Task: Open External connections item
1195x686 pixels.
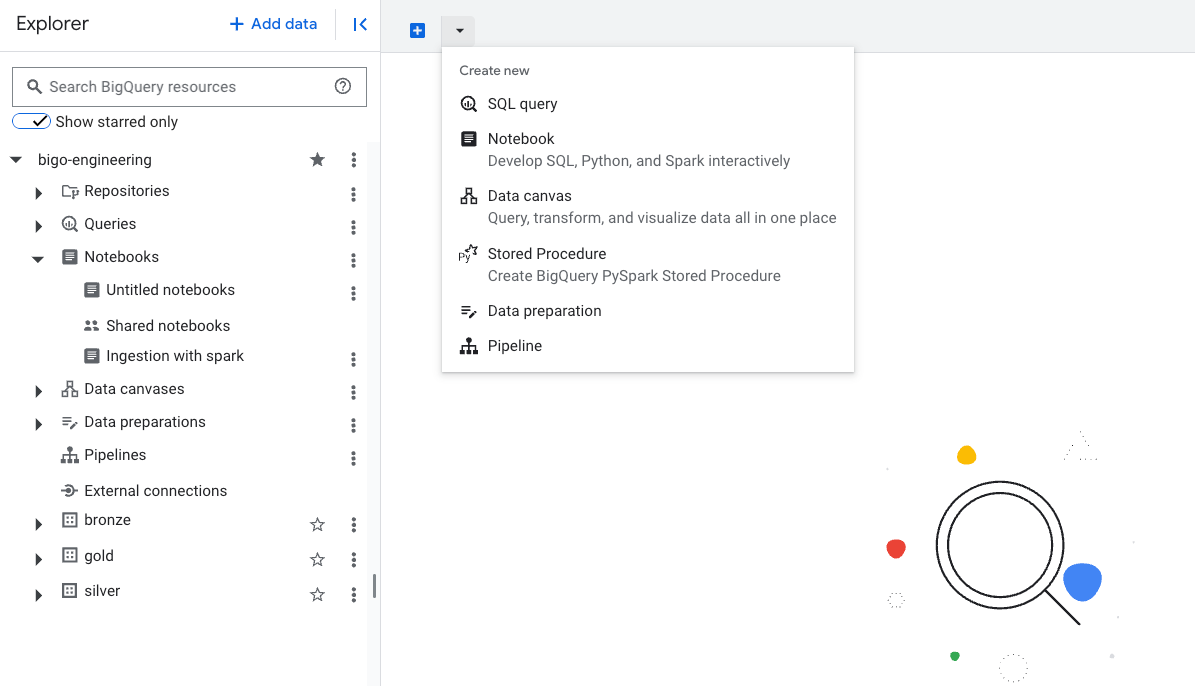Action: (155, 491)
